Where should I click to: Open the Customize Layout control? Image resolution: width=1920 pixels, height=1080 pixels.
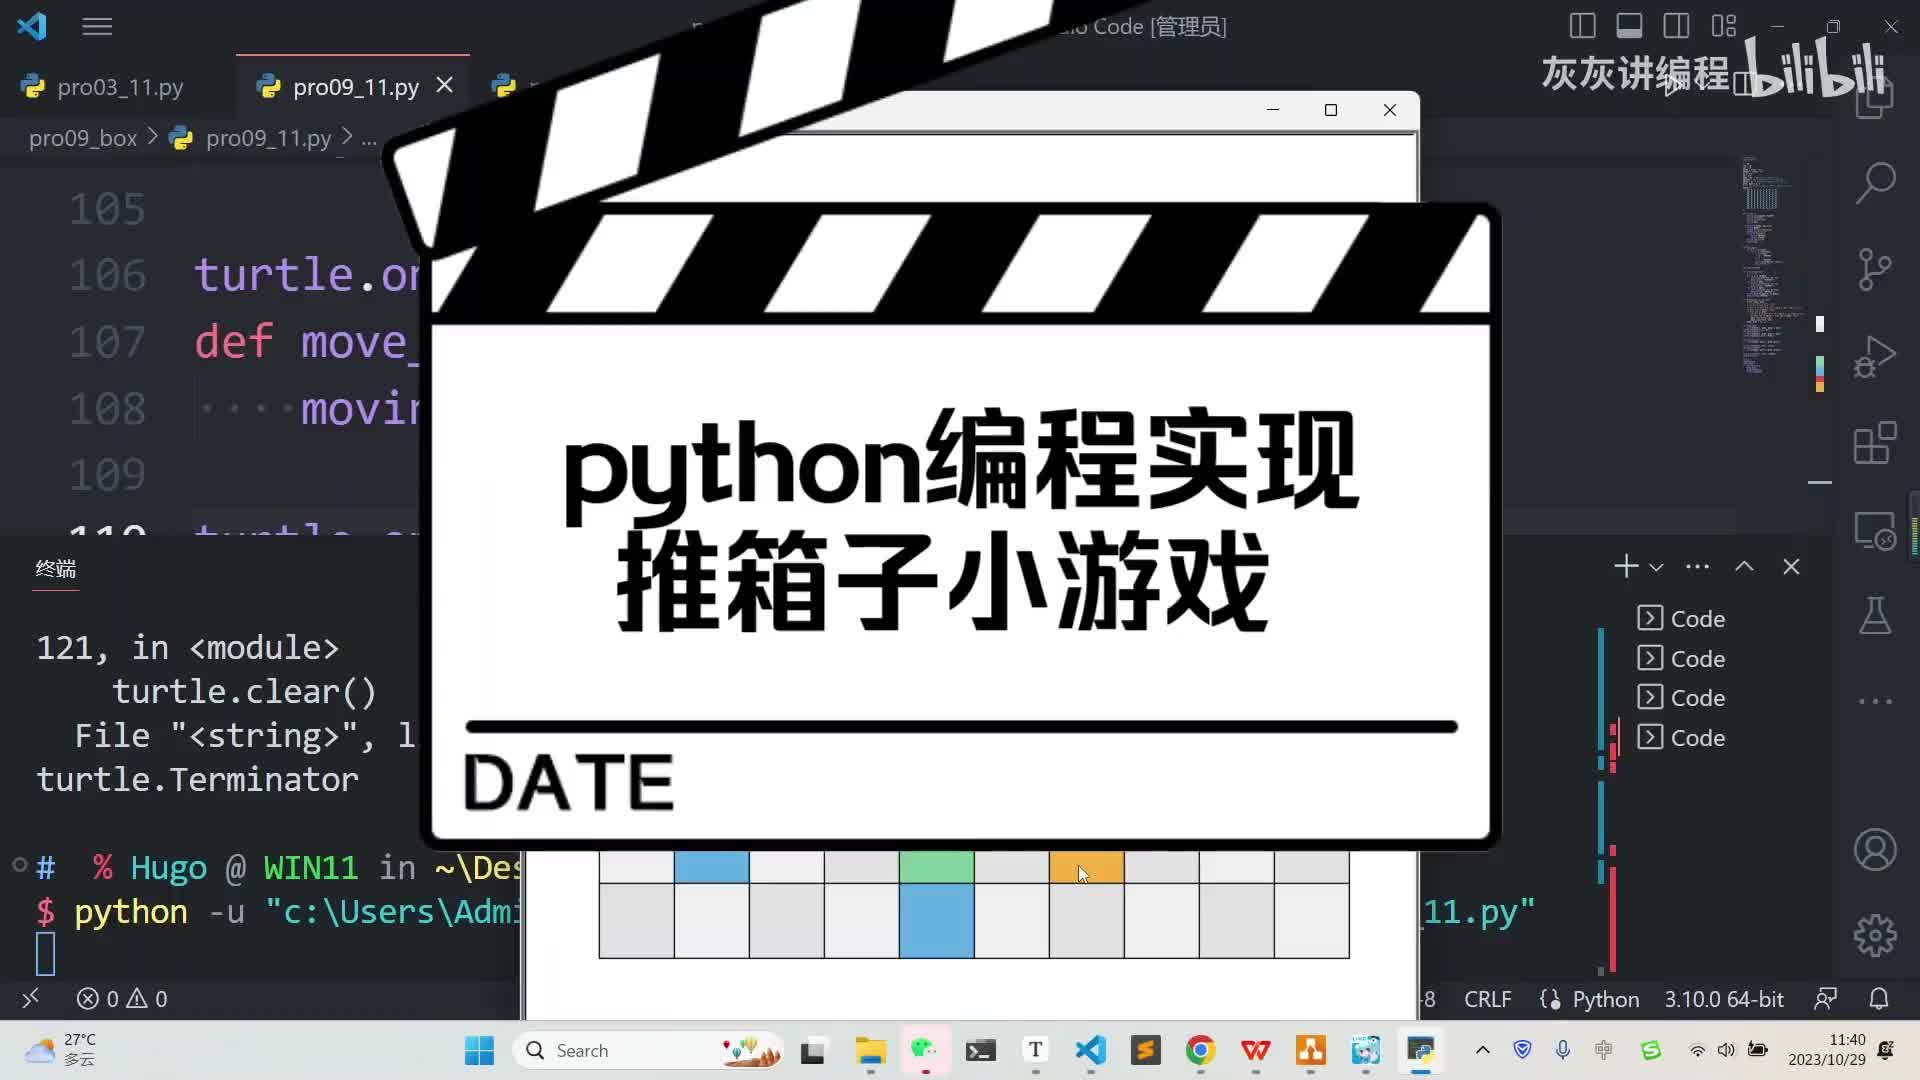pyautogui.click(x=1724, y=26)
